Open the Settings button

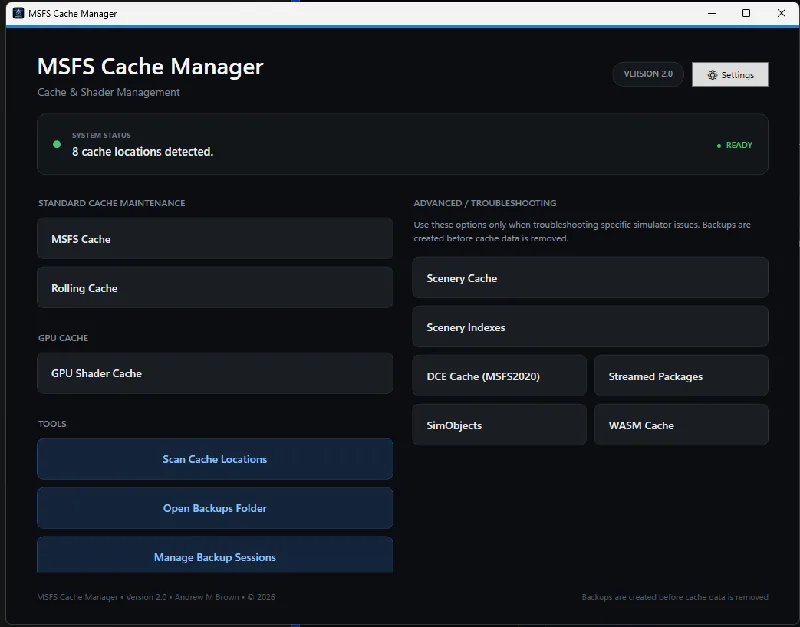[x=730, y=74]
